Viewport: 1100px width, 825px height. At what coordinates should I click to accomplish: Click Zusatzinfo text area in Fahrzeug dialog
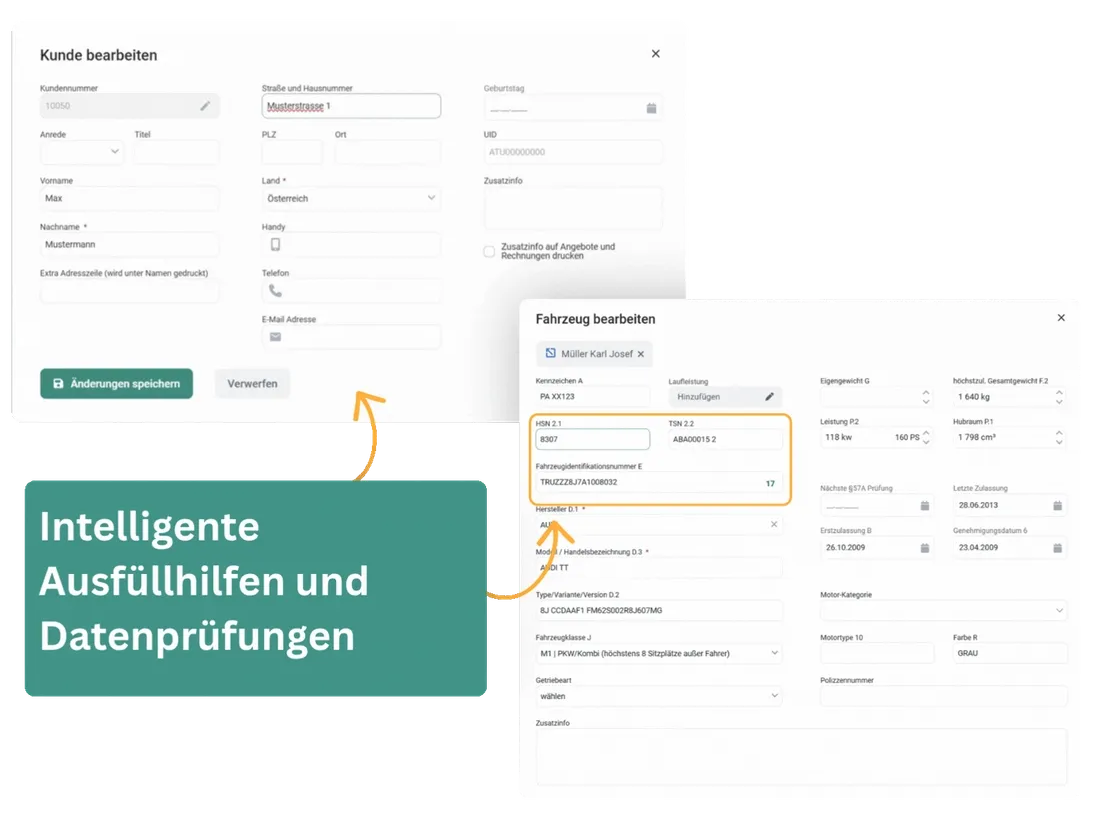pyautogui.click(x=801, y=756)
